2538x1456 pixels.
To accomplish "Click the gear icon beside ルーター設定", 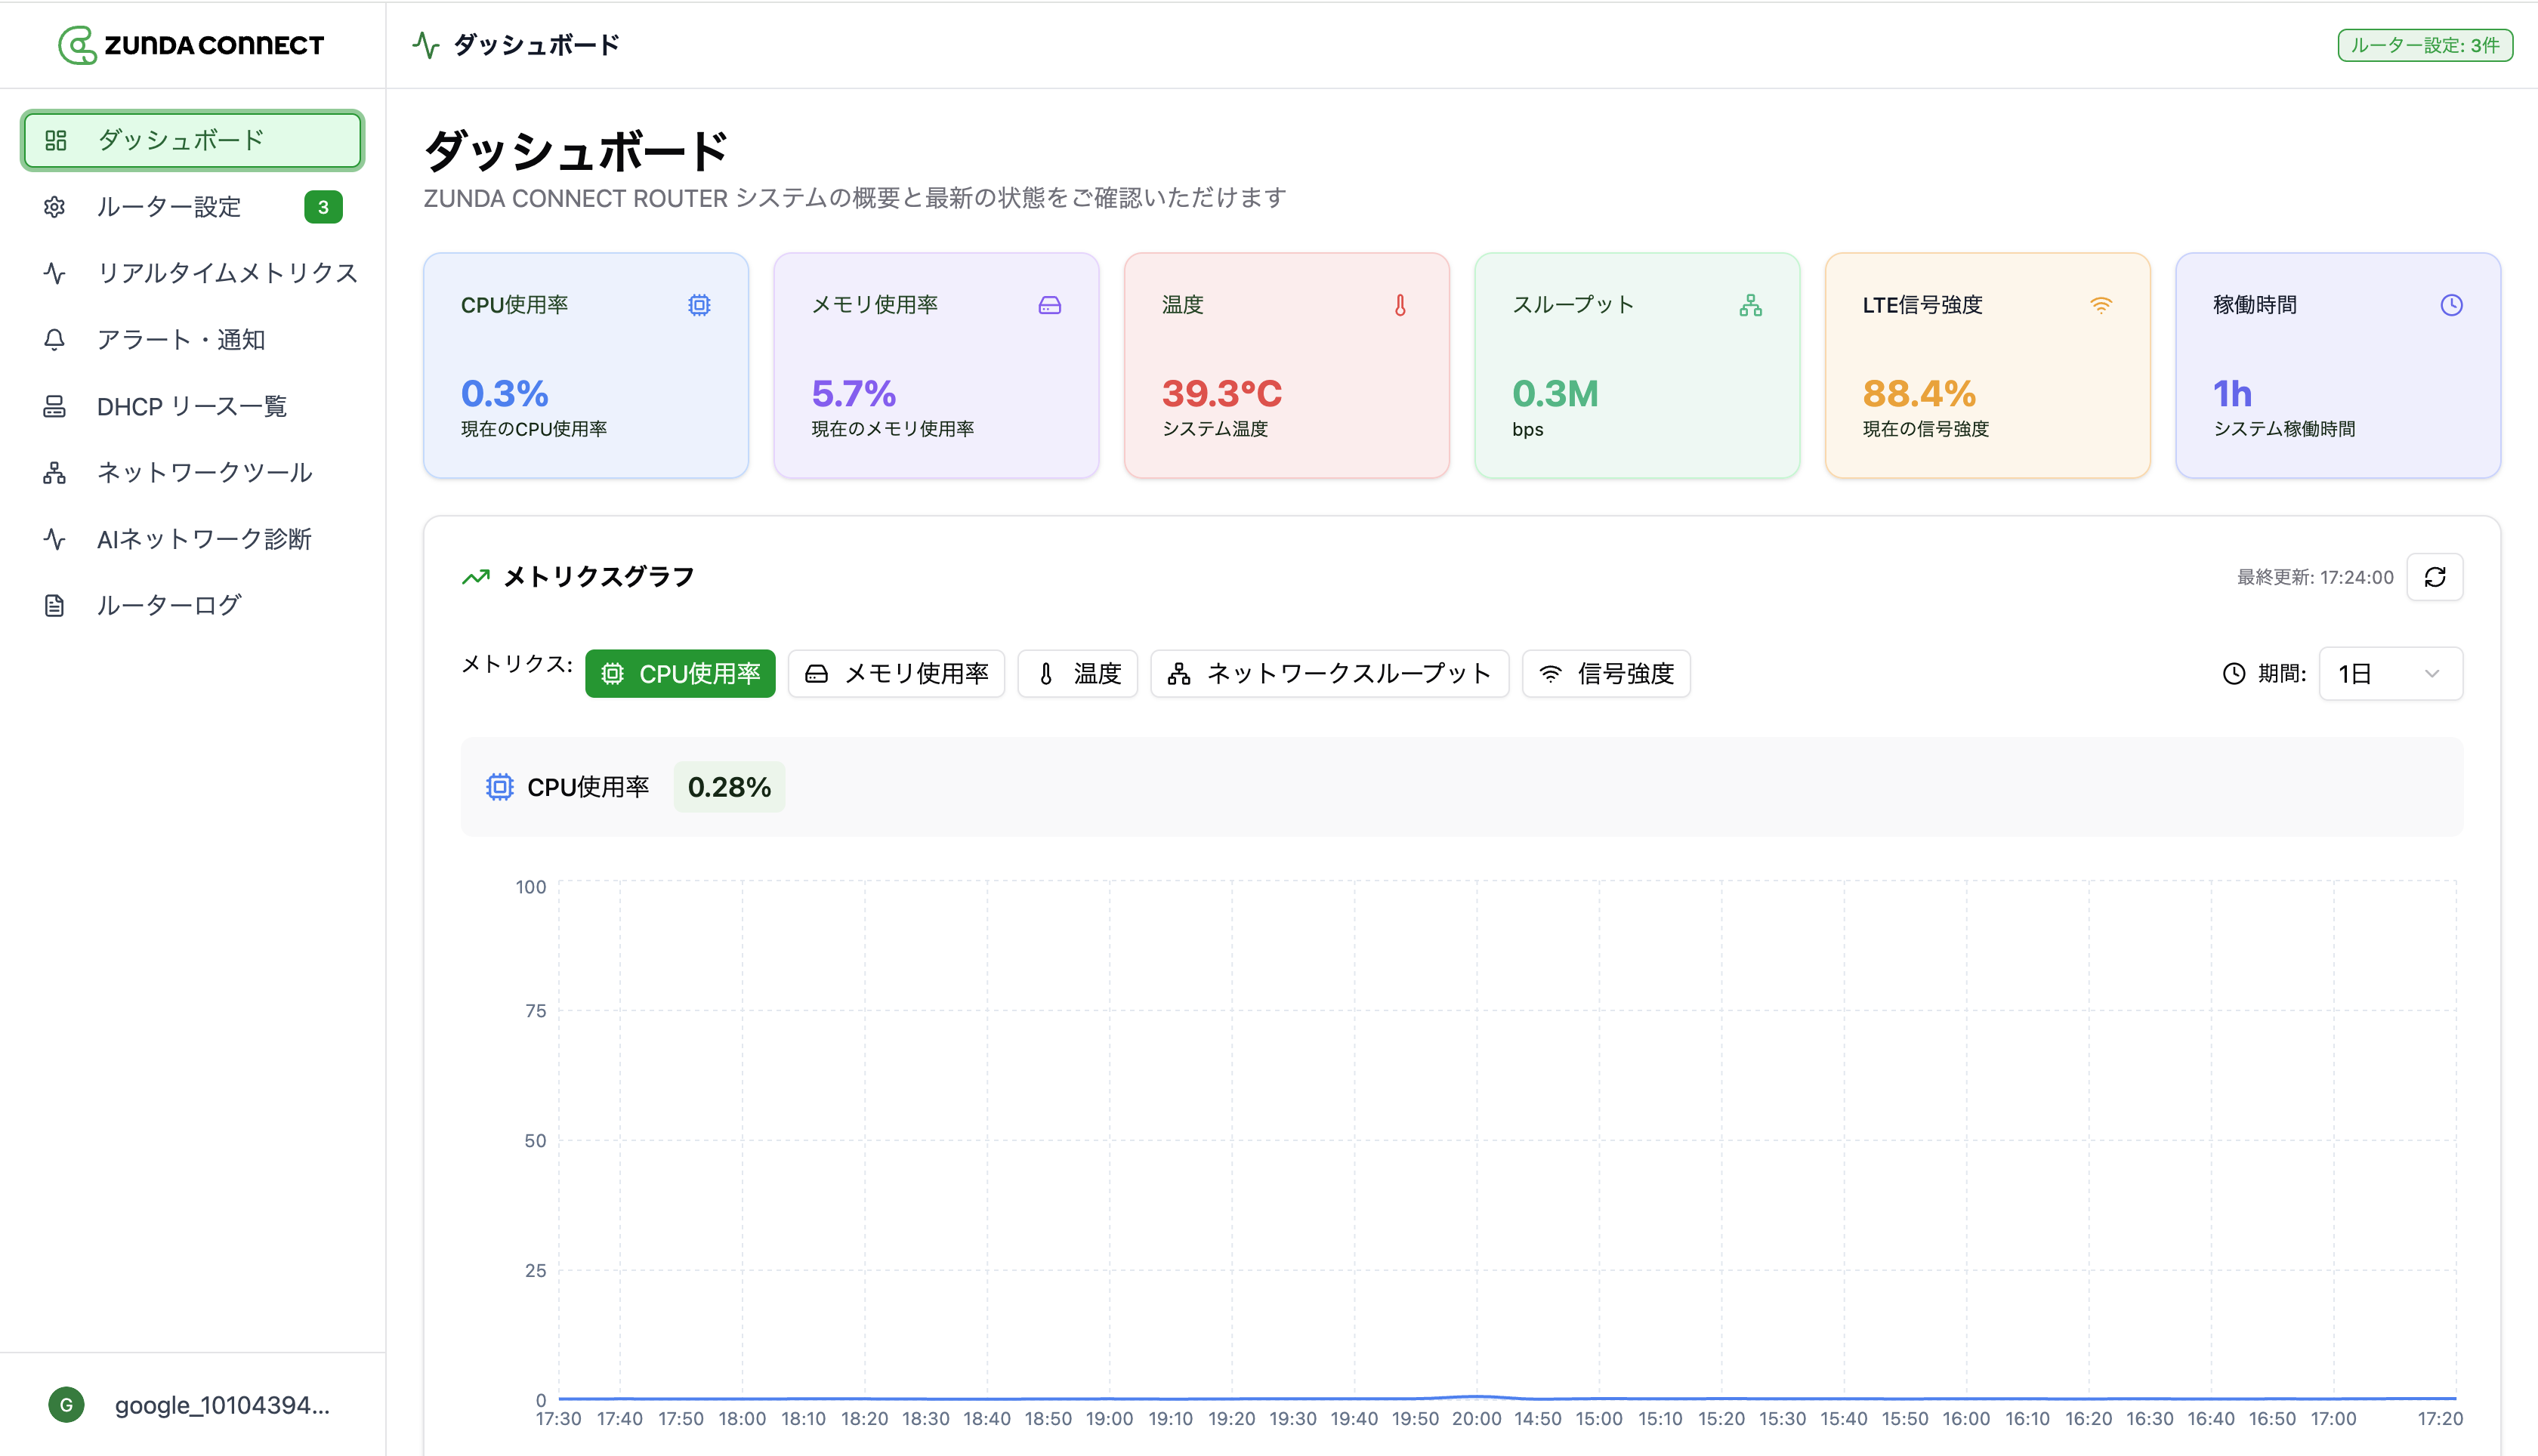I will tap(55, 207).
